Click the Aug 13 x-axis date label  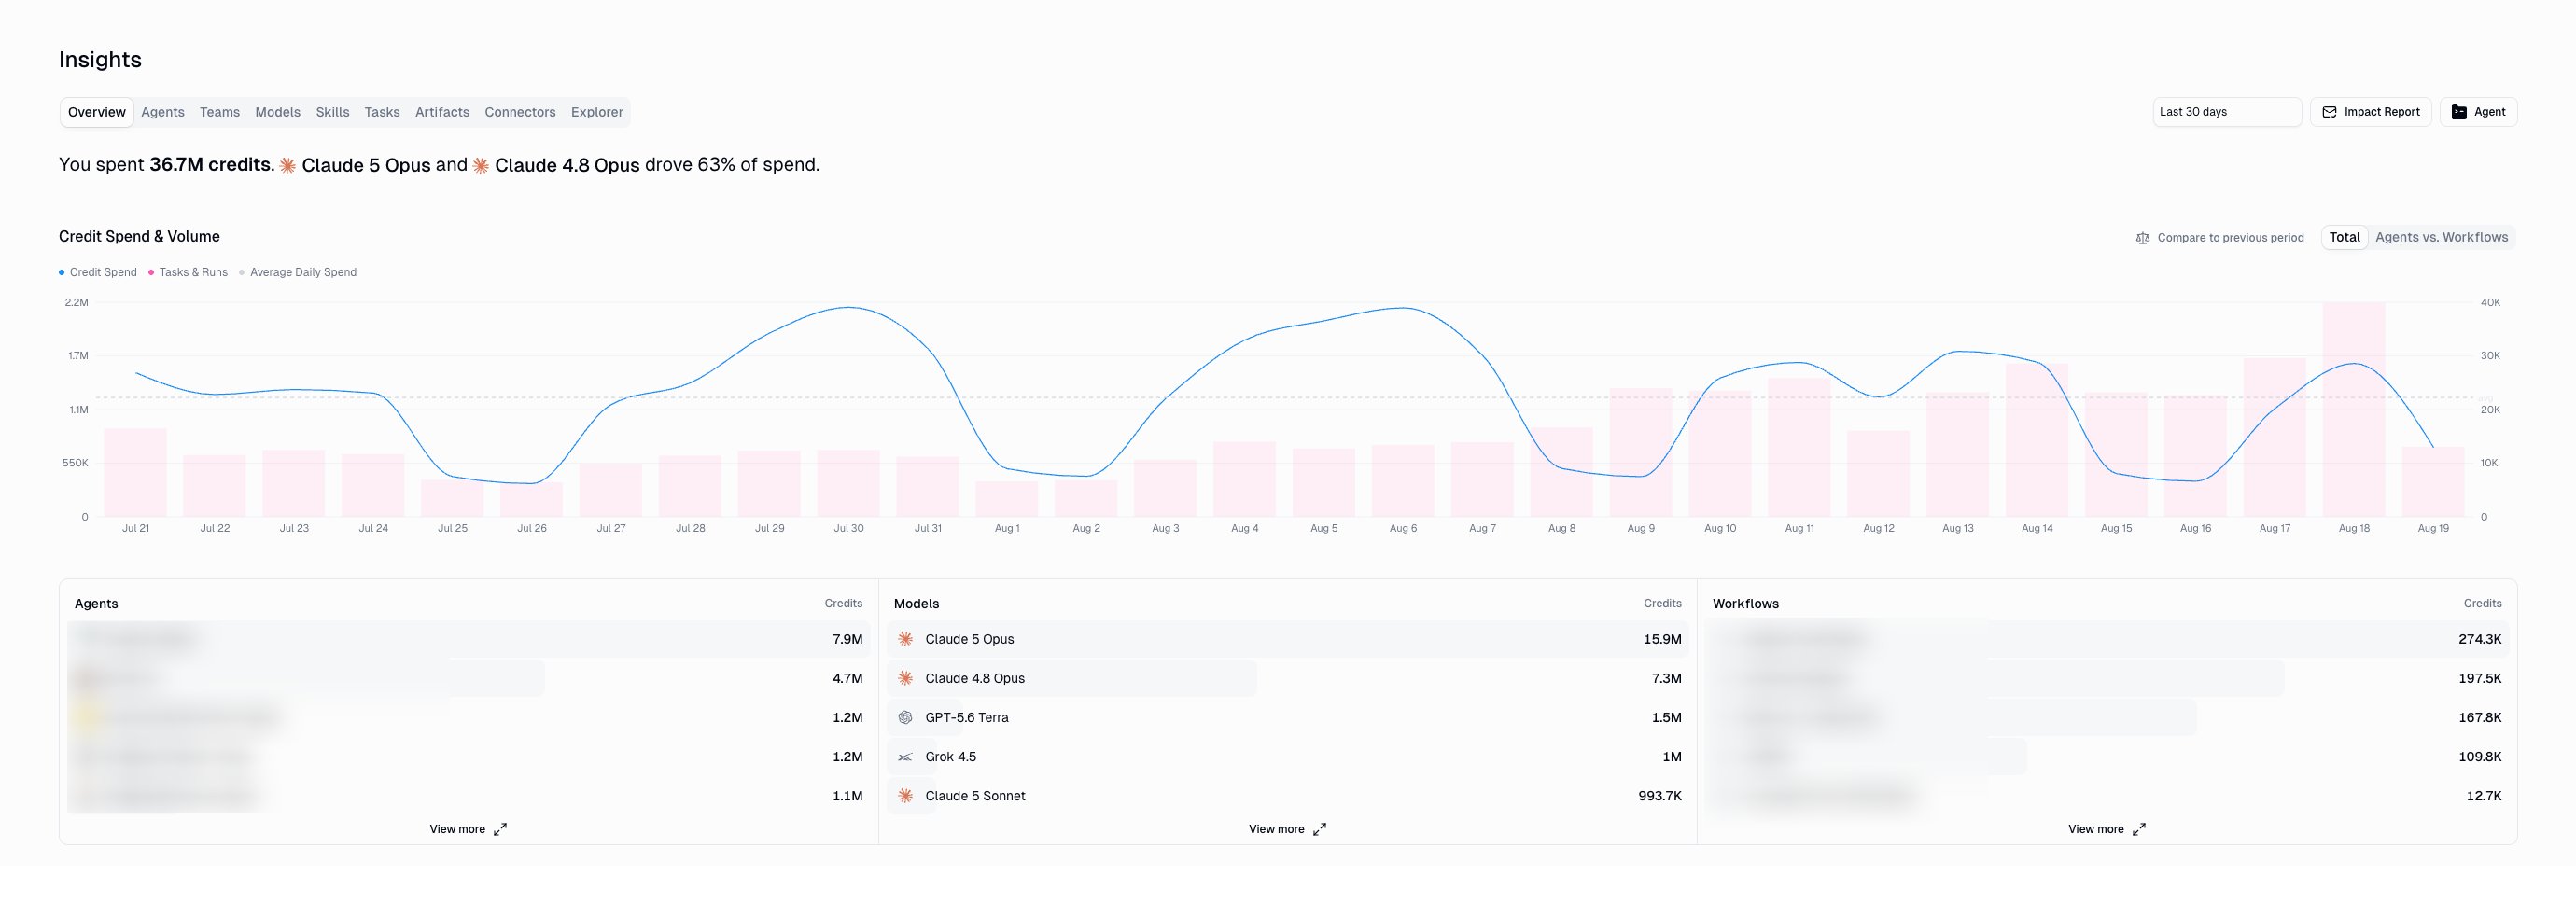[1958, 528]
